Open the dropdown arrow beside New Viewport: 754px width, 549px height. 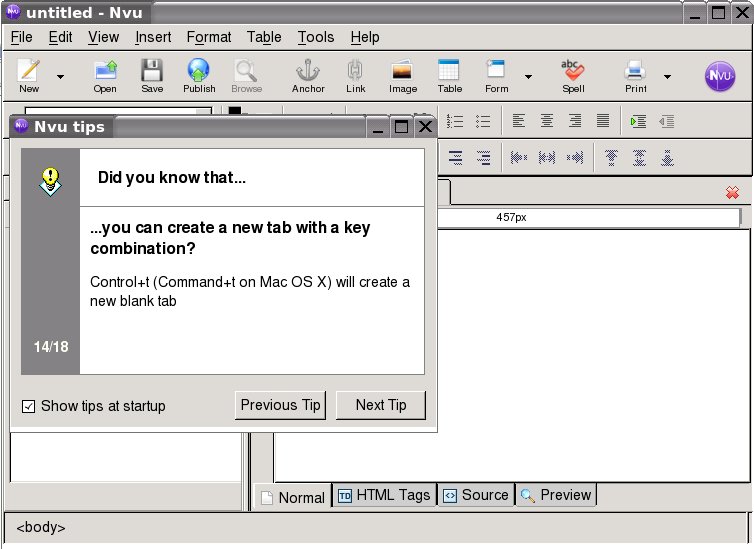[60, 76]
